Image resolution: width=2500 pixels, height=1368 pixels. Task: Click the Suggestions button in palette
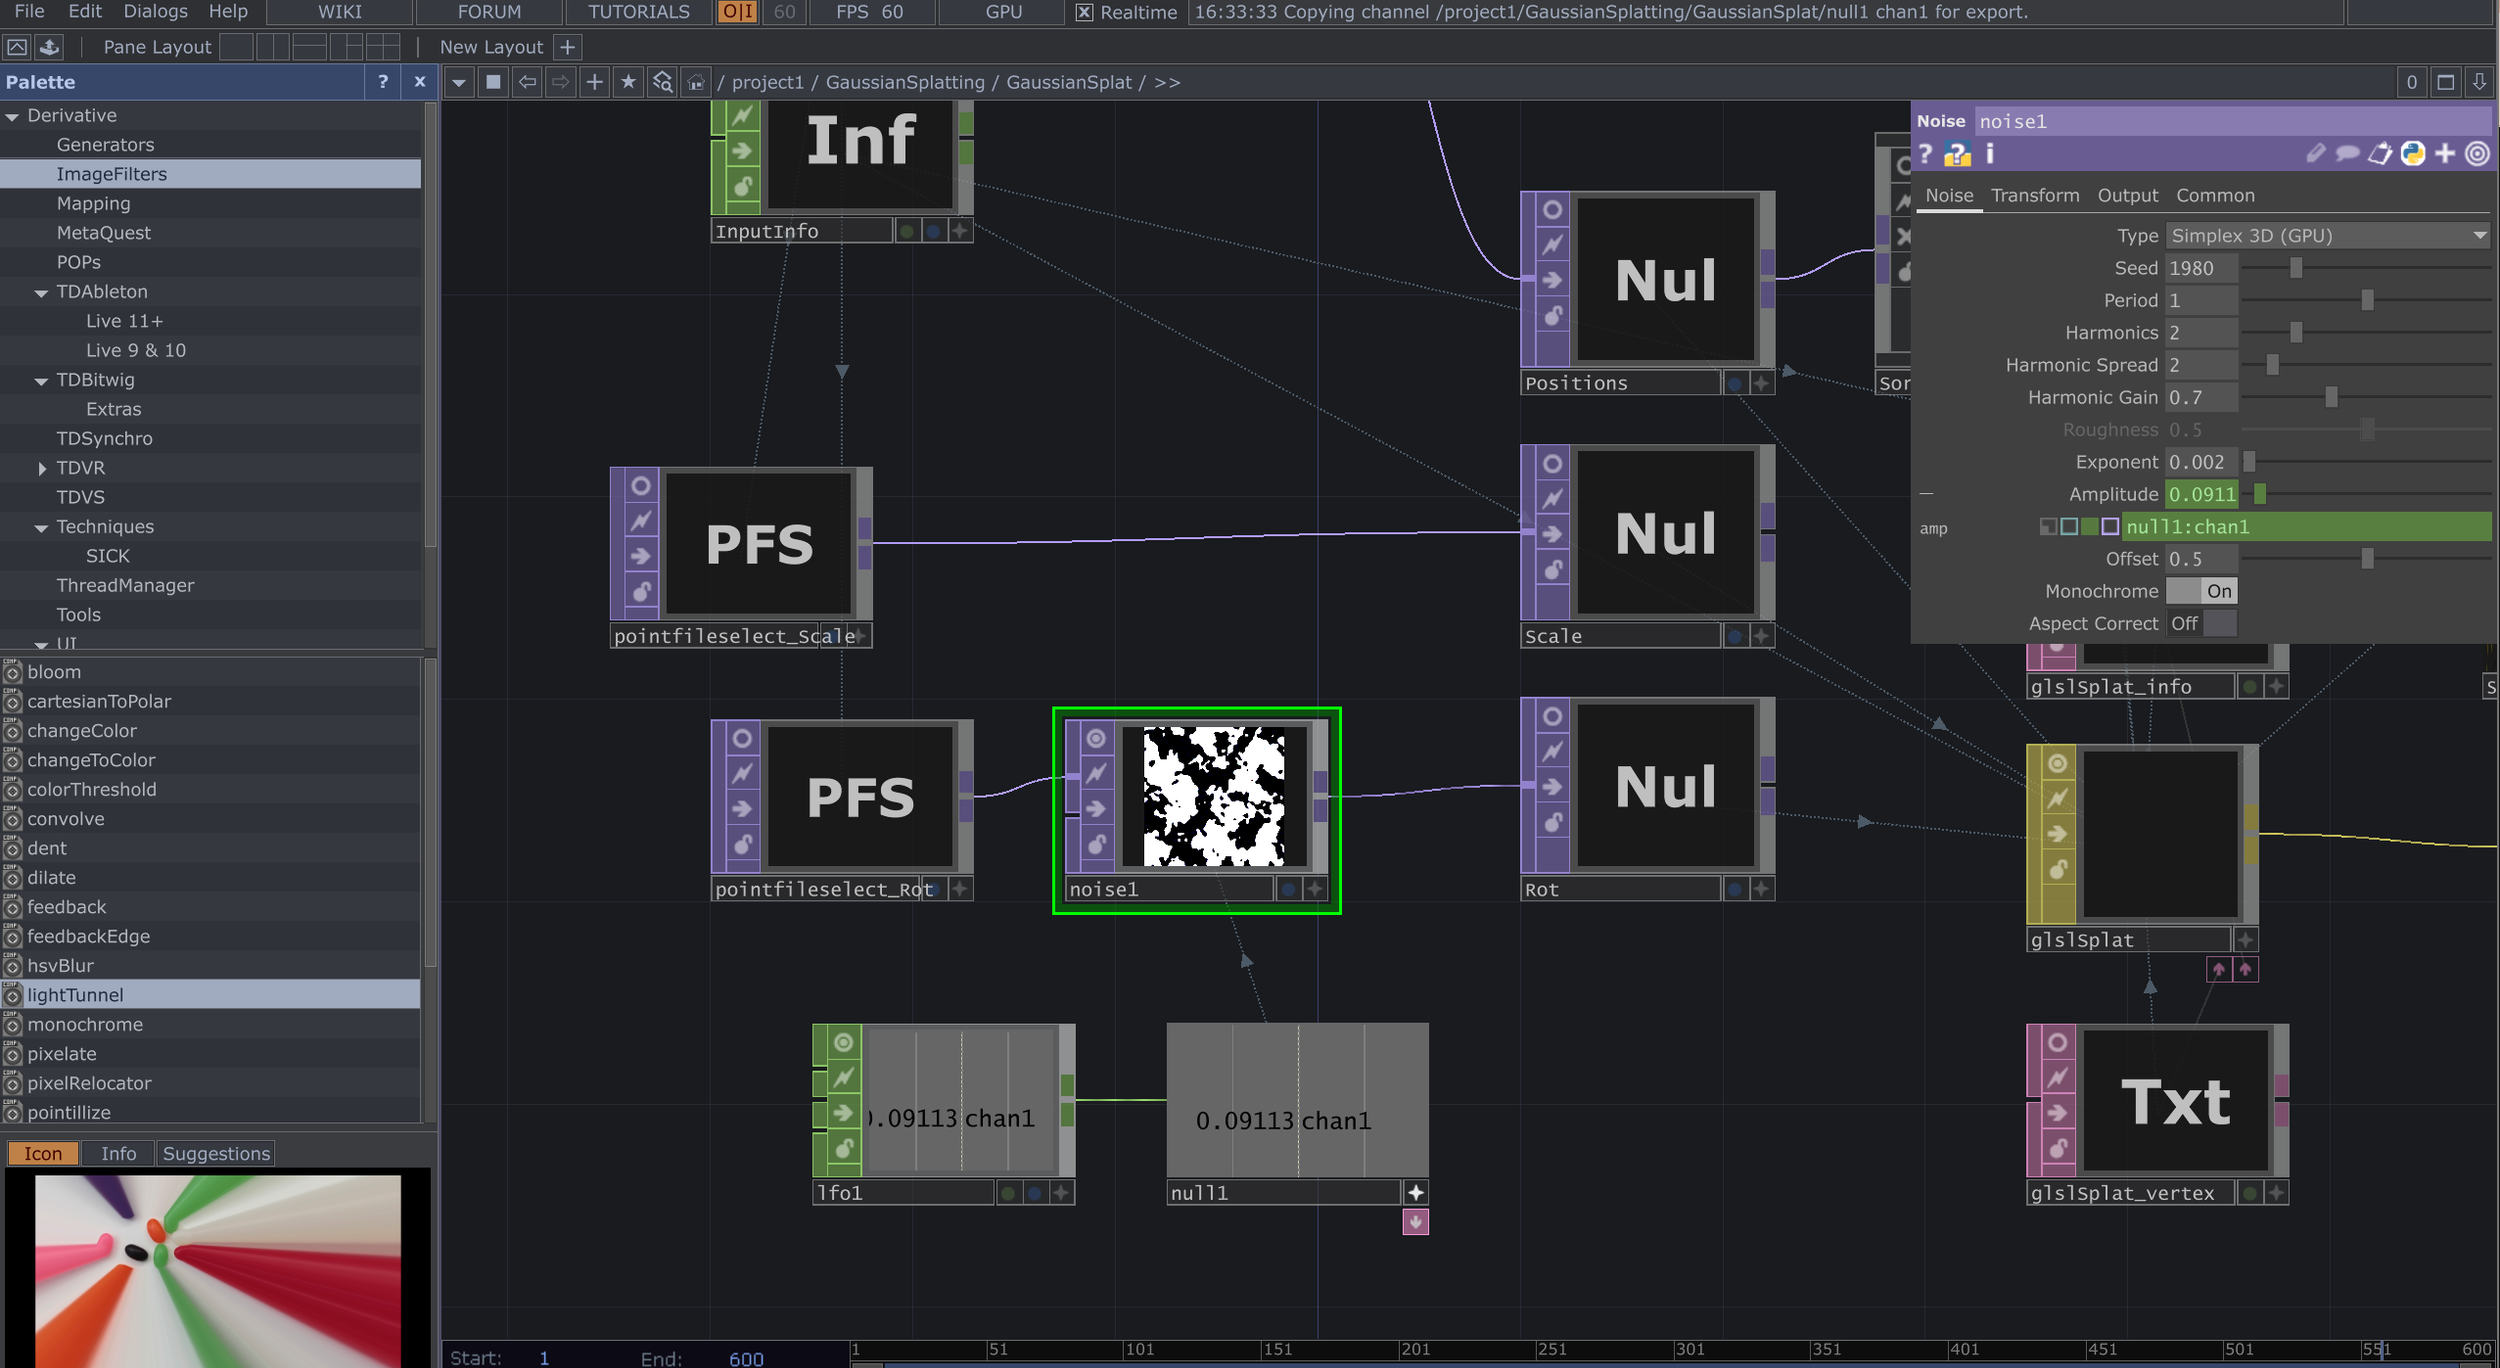click(216, 1153)
